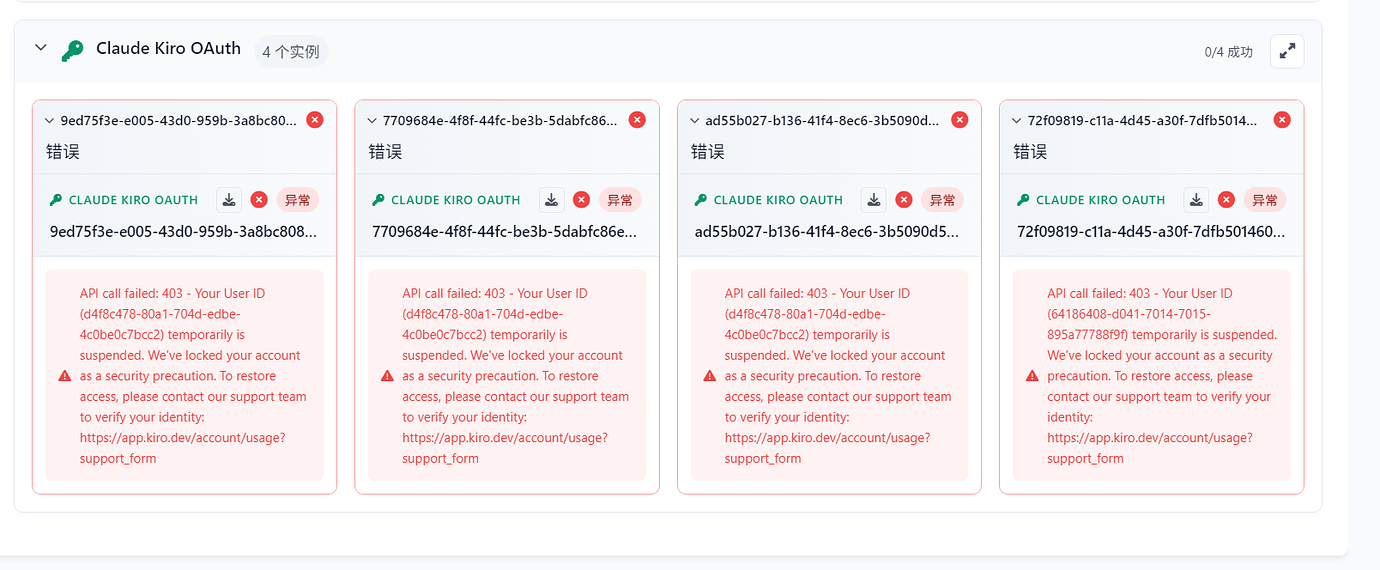The height and width of the screenshot is (570, 1380).
Task: Click the Claude Kiro OAuth section title
Action: [x=168, y=48]
